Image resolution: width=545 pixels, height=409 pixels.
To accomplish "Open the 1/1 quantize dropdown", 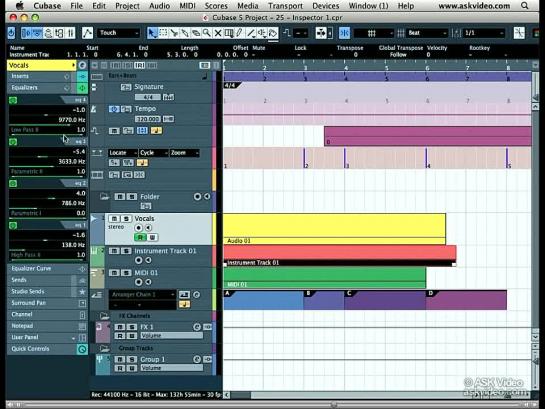I will click(x=484, y=33).
